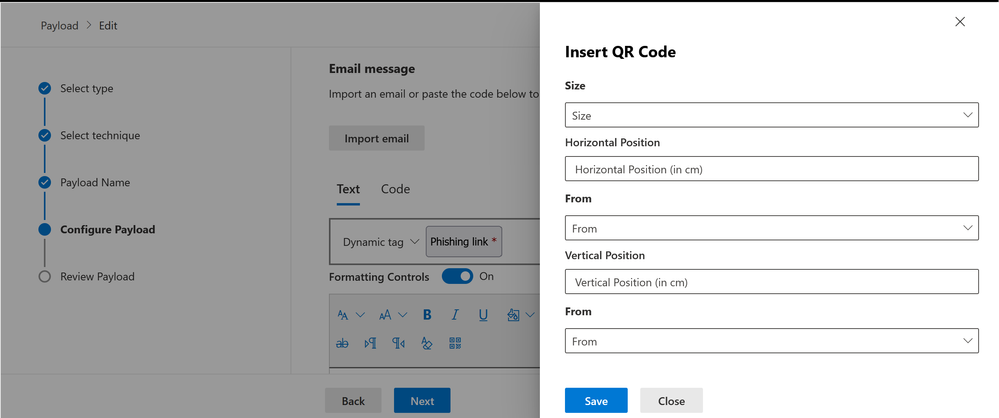The image size is (999, 418).
Task: Click the Back button
Action: pos(353,401)
